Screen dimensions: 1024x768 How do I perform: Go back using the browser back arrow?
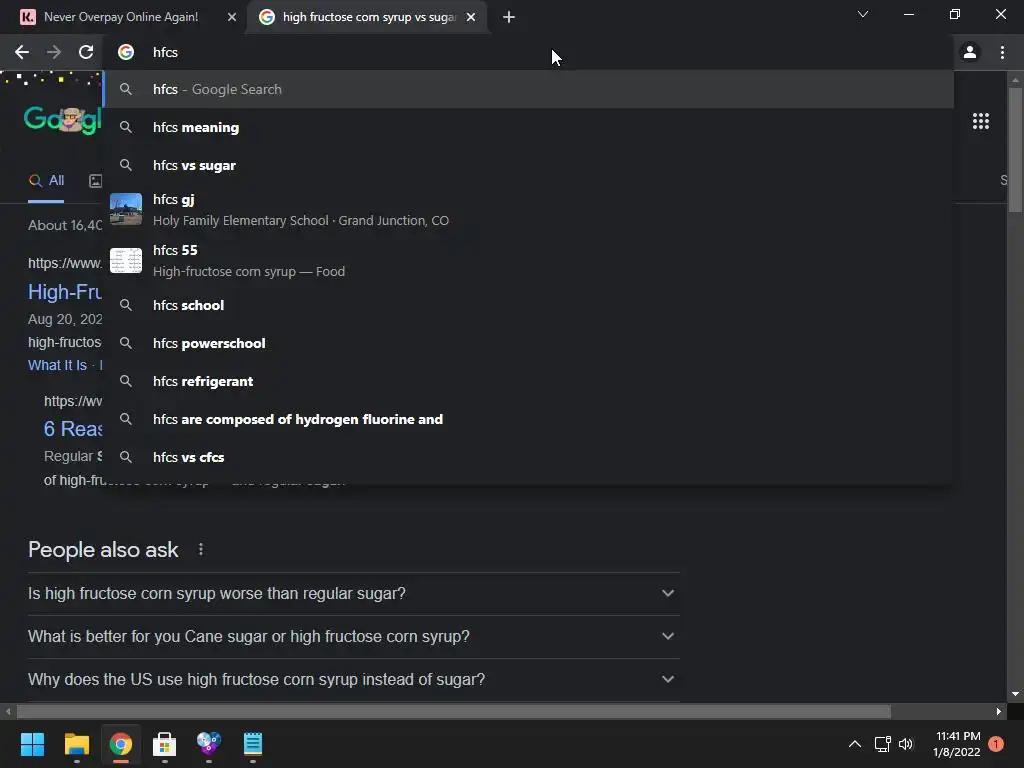[22, 52]
